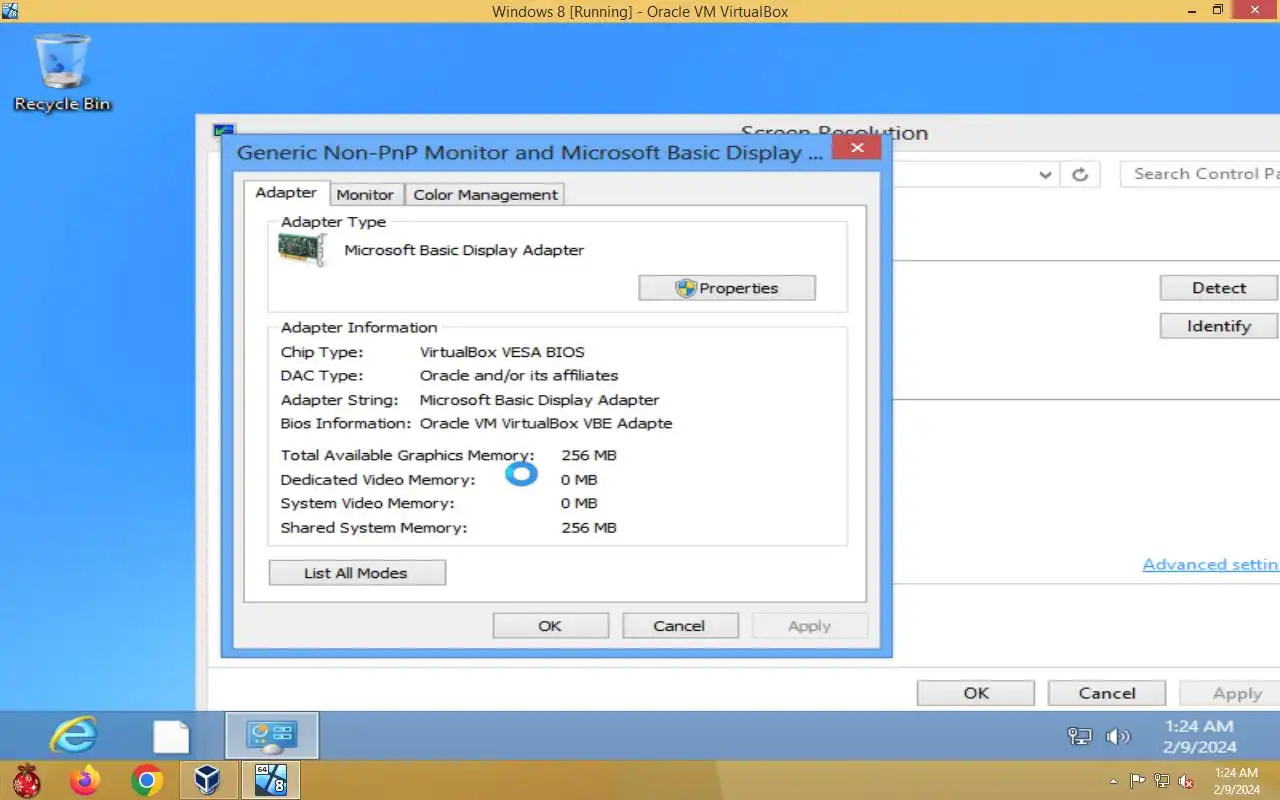The width and height of the screenshot is (1280, 800).
Task: Click the guest volume speaker tray icon
Action: [1117, 737]
